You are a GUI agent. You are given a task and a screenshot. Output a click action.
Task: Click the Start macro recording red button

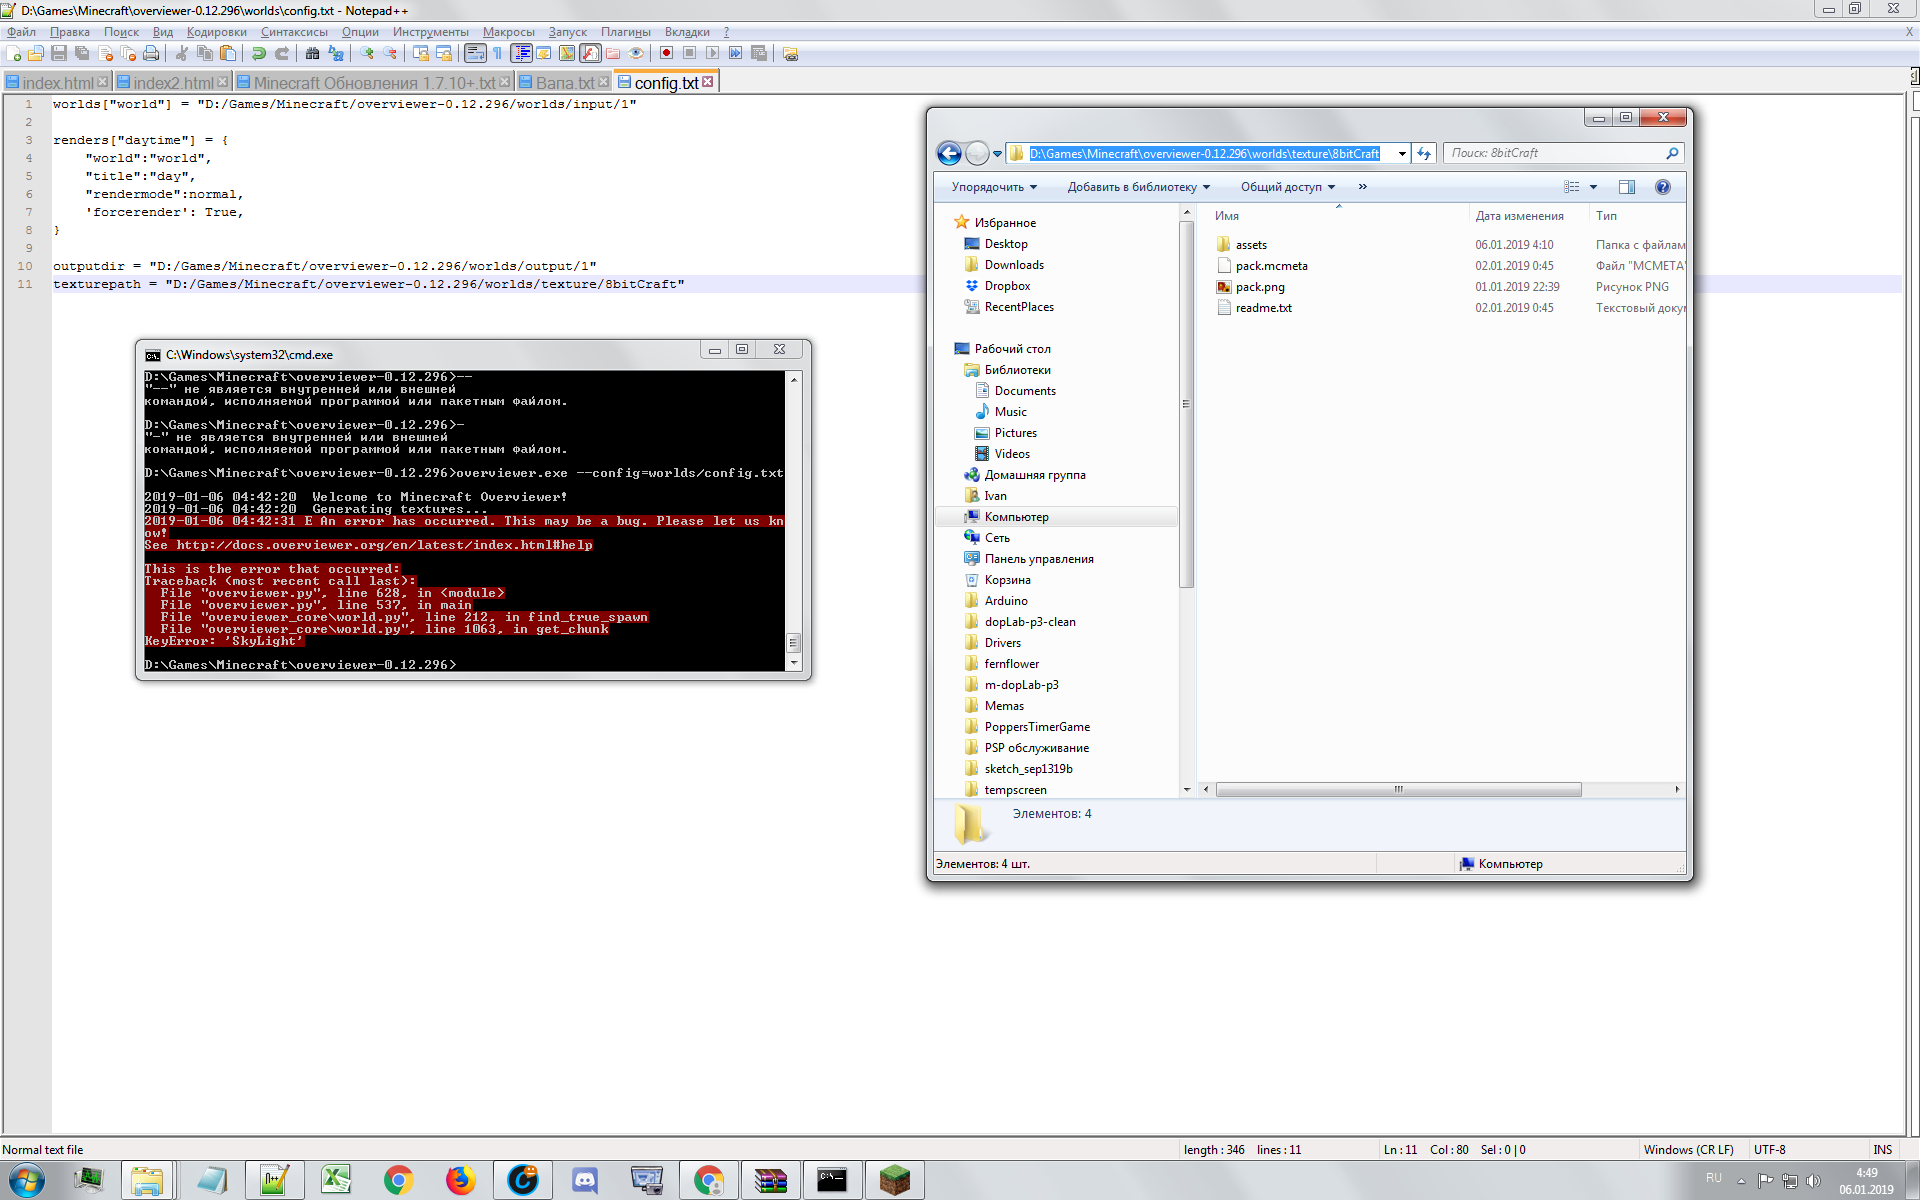tap(666, 53)
